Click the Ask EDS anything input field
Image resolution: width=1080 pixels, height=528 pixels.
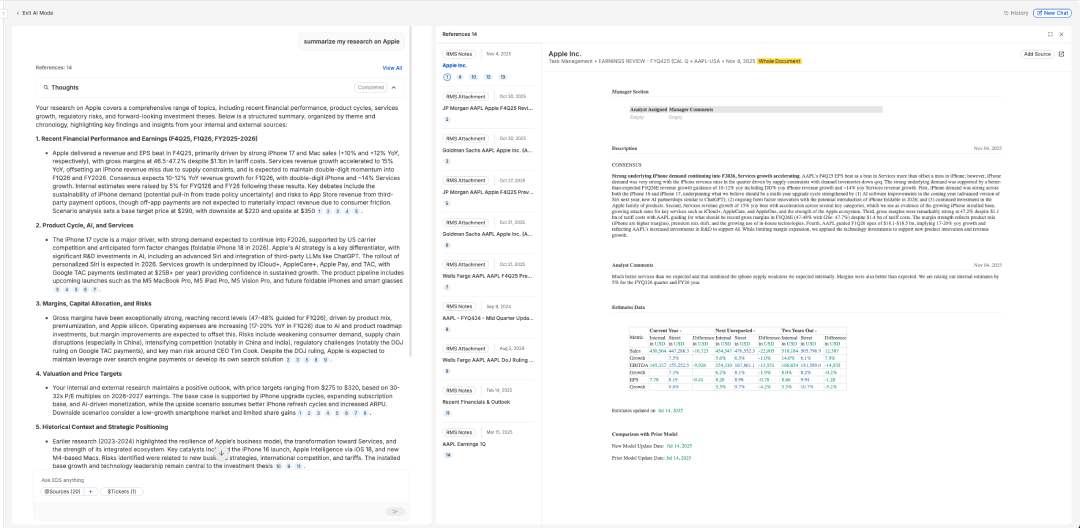click(x=220, y=480)
